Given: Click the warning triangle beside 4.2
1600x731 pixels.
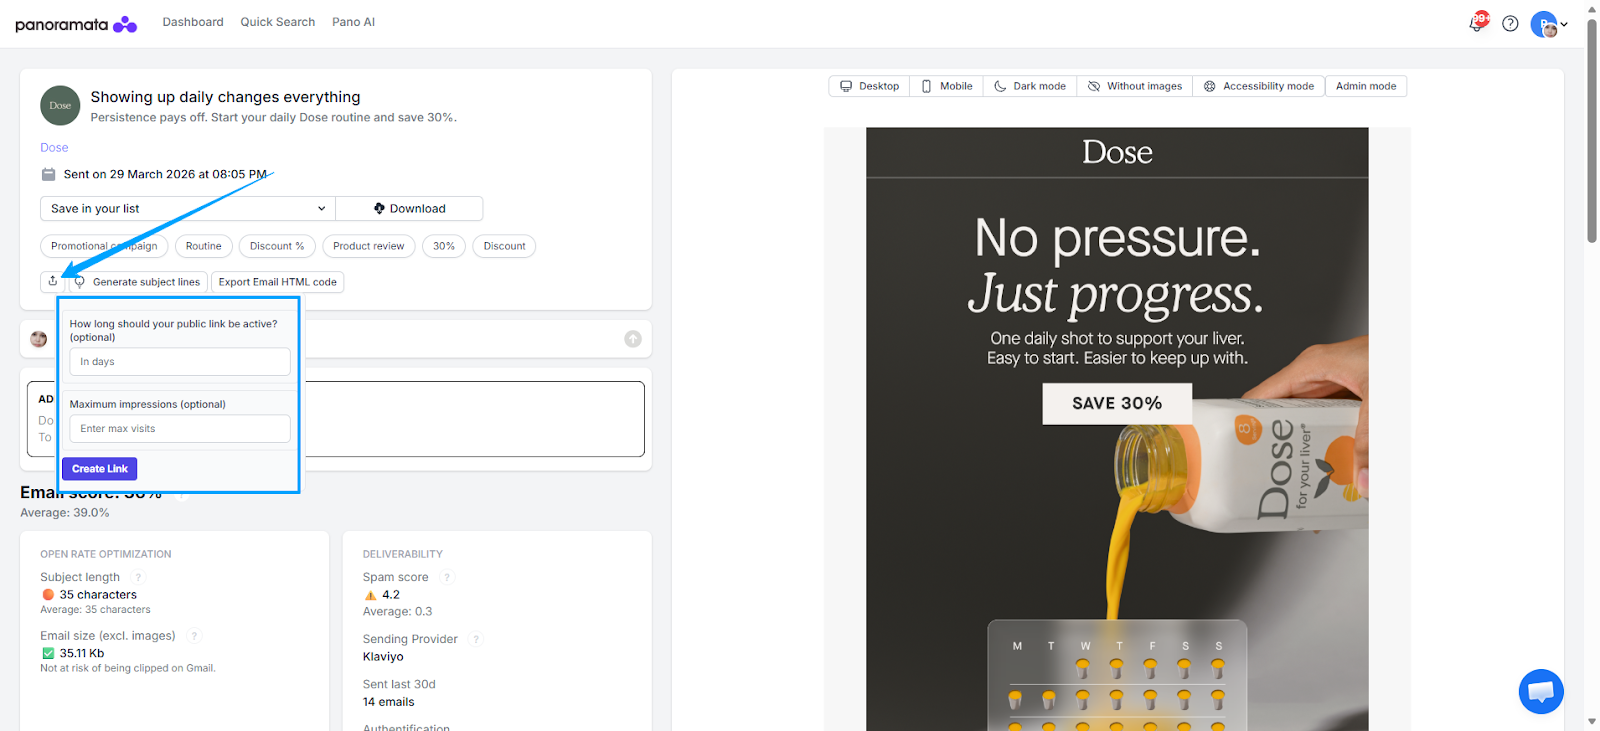Looking at the screenshot, I should click(370, 595).
